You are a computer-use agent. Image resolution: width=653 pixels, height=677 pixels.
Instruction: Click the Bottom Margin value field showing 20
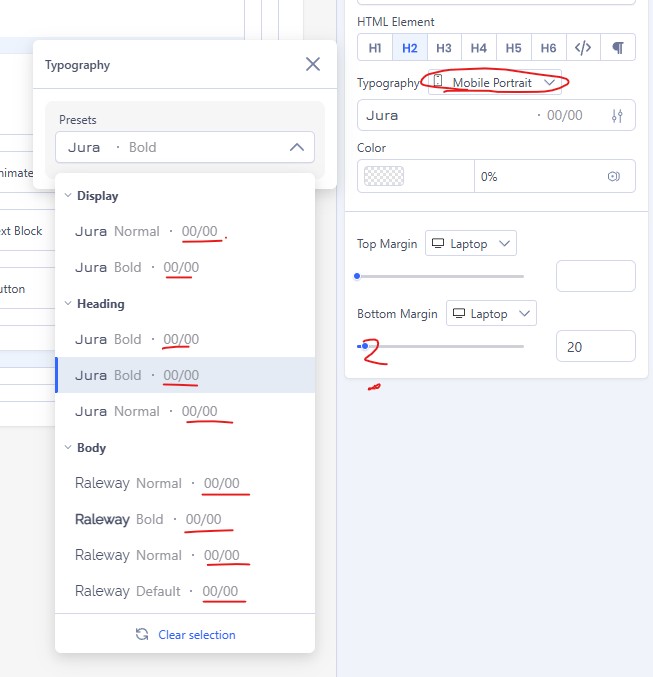[595, 346]
